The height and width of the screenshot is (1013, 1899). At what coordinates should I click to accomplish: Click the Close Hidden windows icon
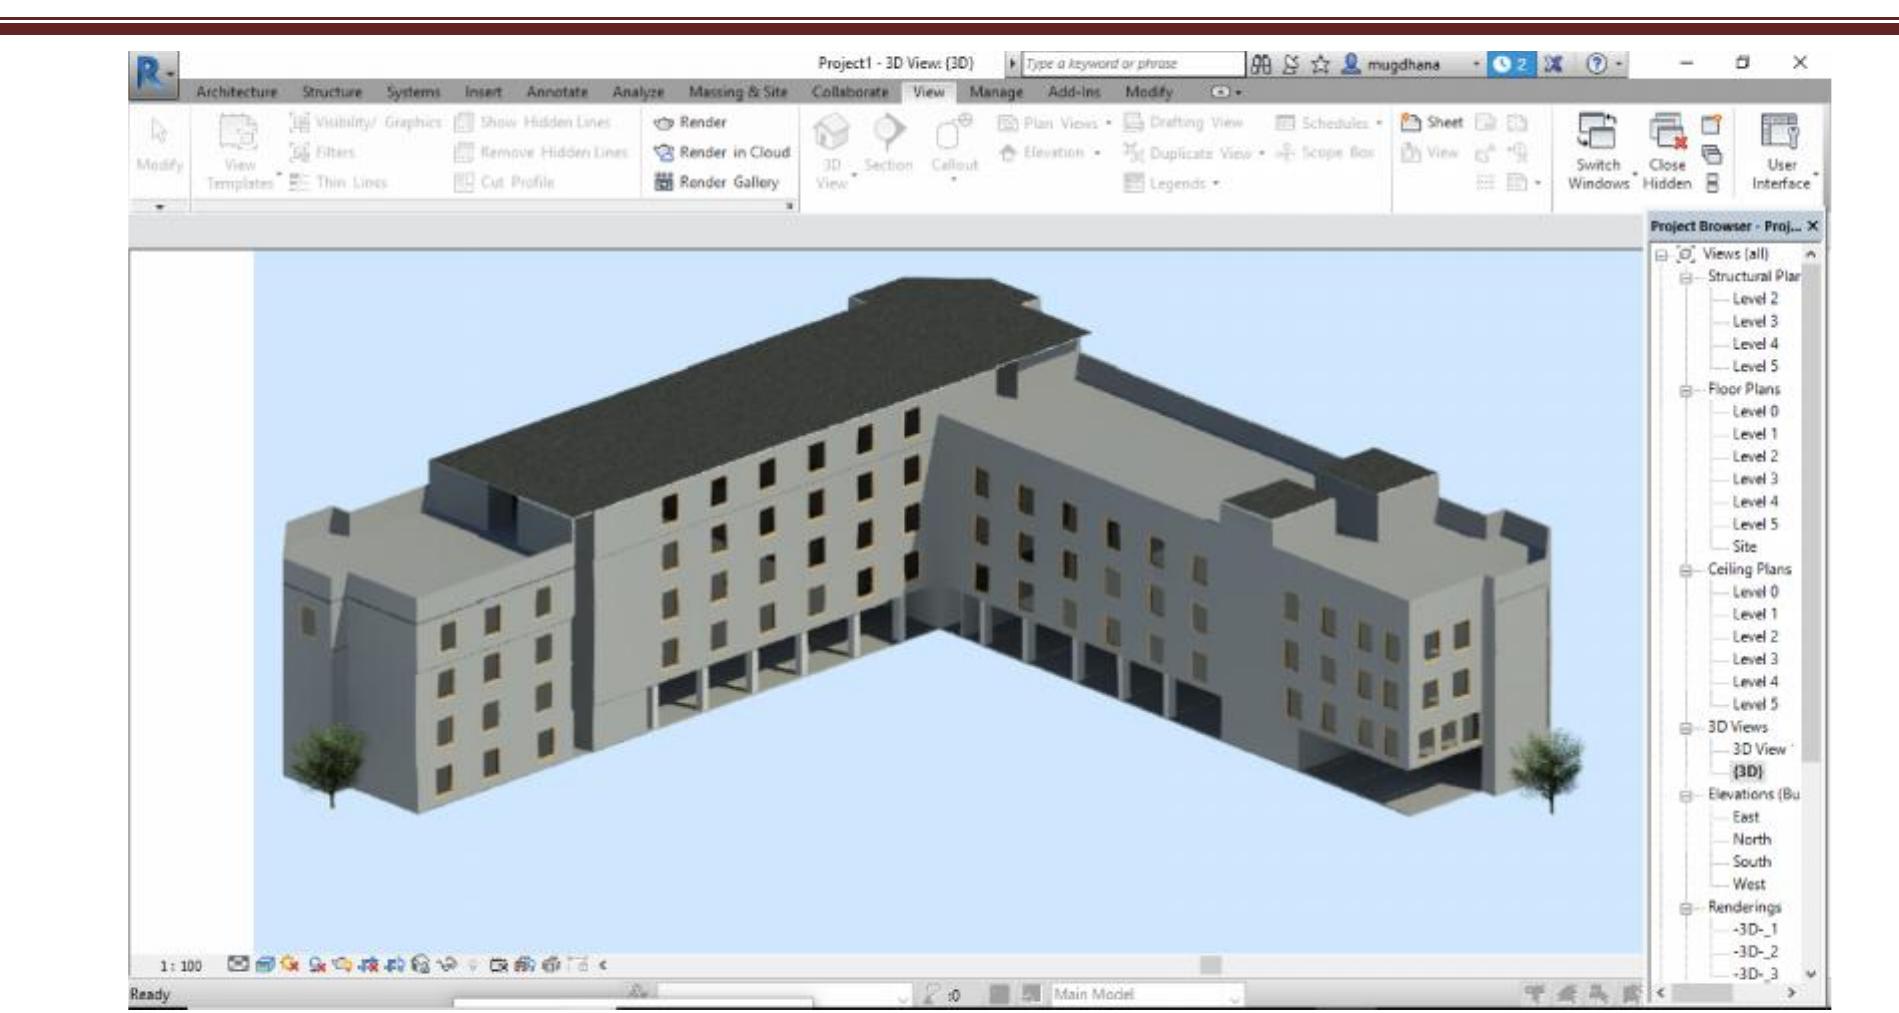tap(1666, 132)
